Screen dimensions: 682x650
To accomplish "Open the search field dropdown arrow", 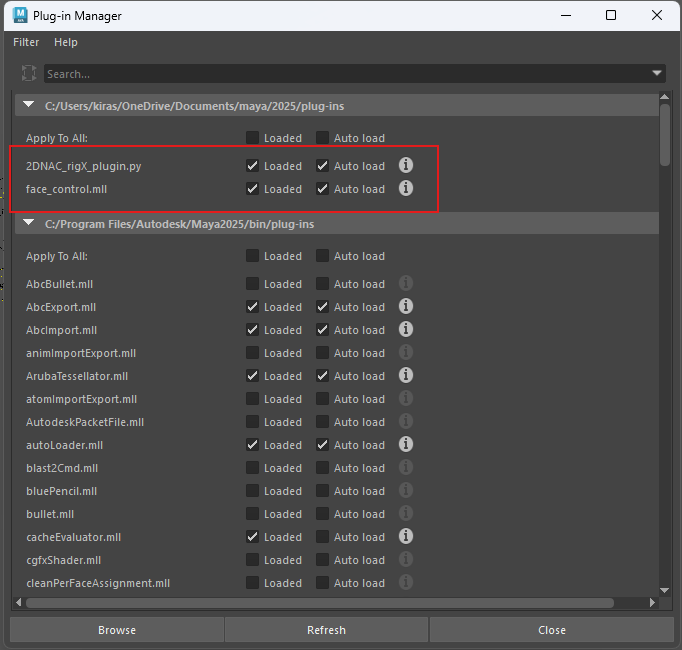I will (x=657, y=74).
